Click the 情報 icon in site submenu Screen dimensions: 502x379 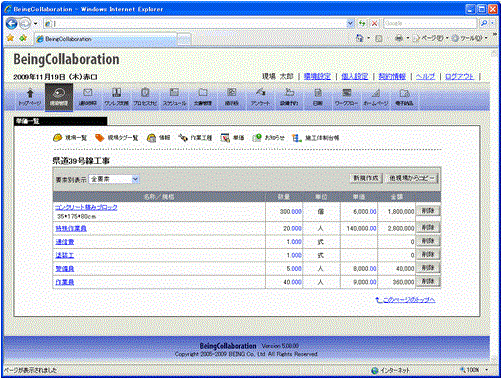point(151,138)
